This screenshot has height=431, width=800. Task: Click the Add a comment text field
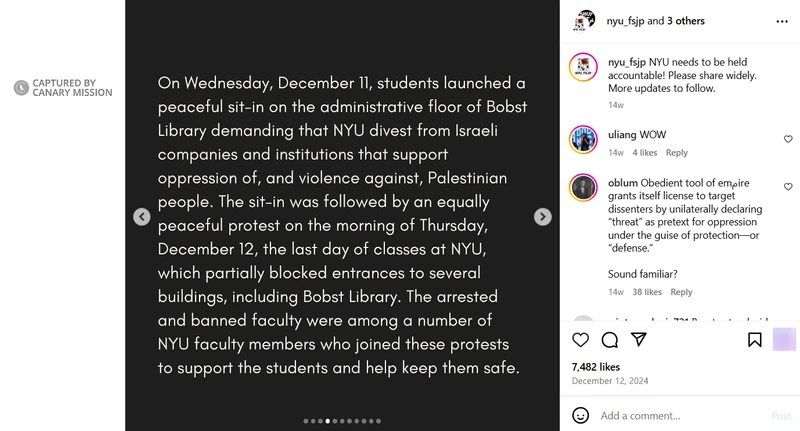(680, 415)
